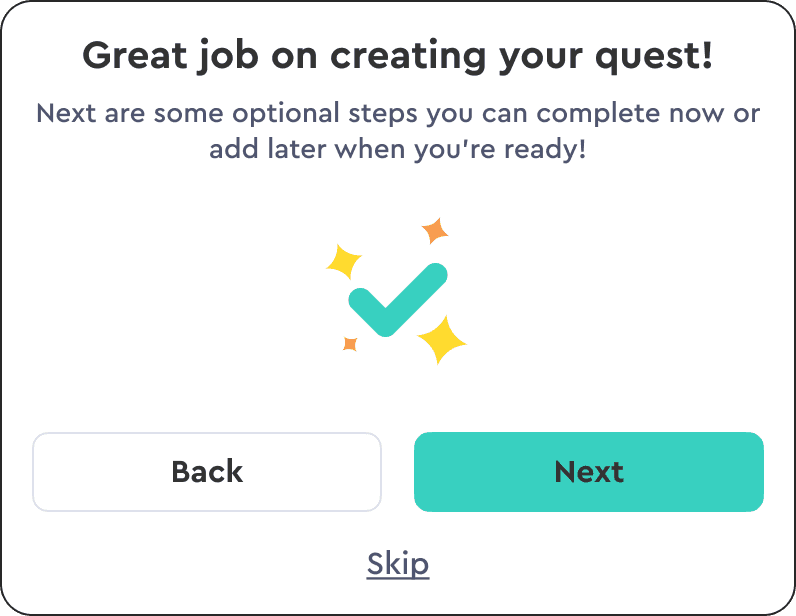Click the words "complete now" in the subtitle
Viewport: 796px width, 616px height.
pyautogui.click(x=630, y=114)
